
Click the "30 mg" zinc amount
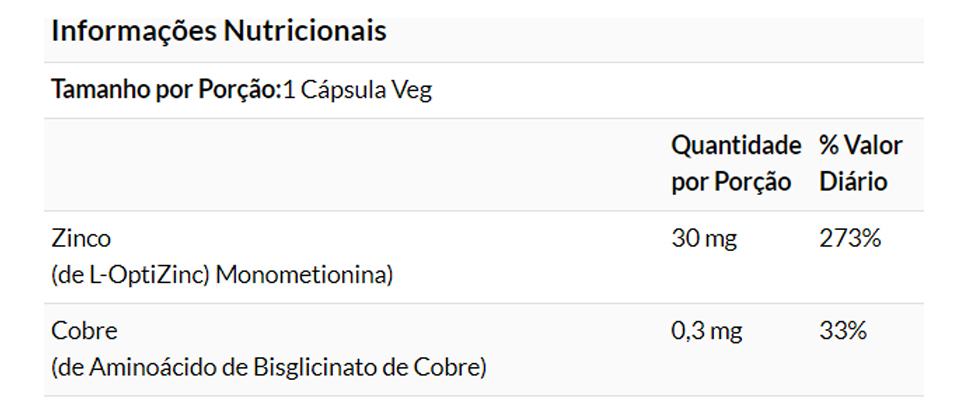tap(703, 239)
